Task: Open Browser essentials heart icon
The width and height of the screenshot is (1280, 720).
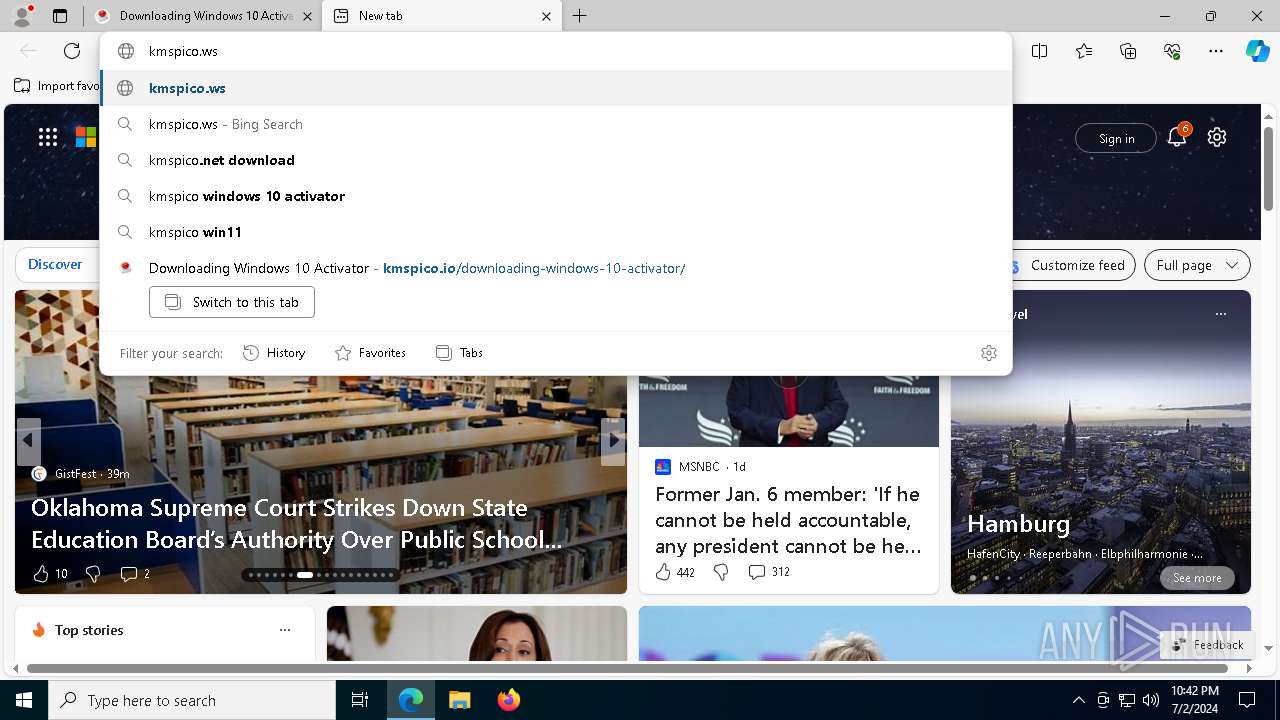Action: [x=1172, y=51]
